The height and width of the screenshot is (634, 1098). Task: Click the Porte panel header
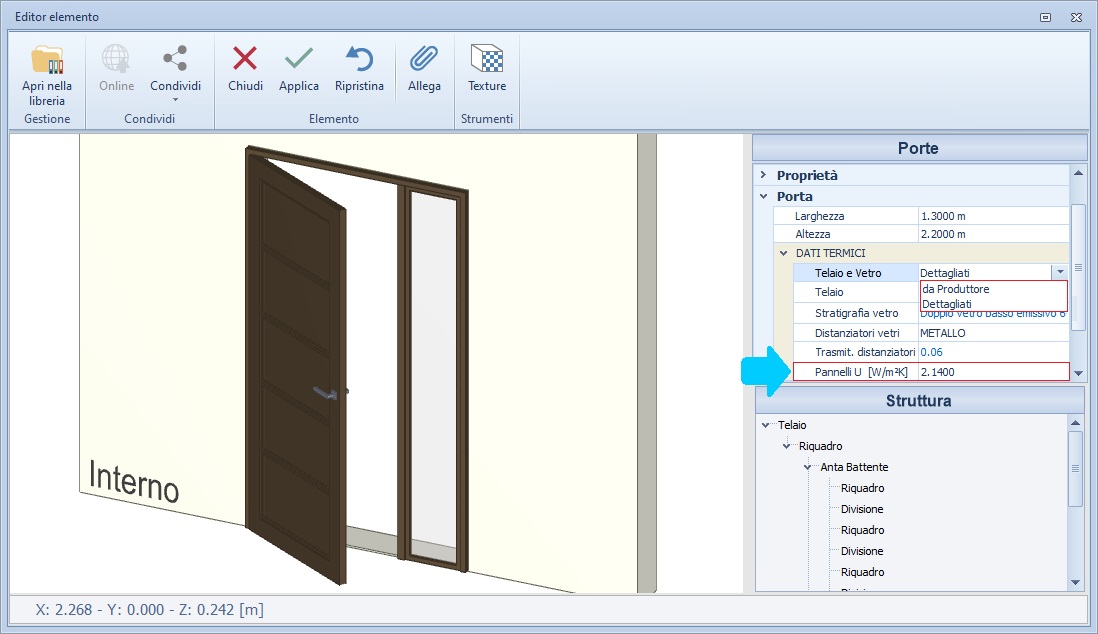(919, 148)
